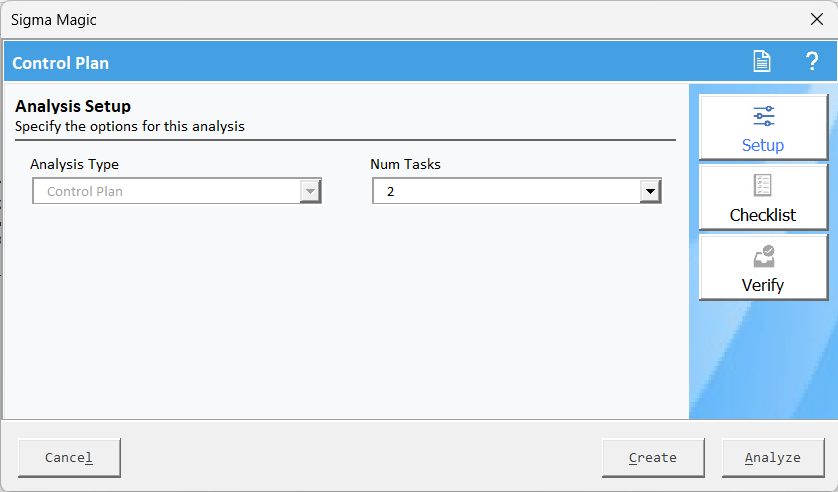Screen dimensions: 838x492
Task: Click the Checklist list icon
Action: point(763,186)
